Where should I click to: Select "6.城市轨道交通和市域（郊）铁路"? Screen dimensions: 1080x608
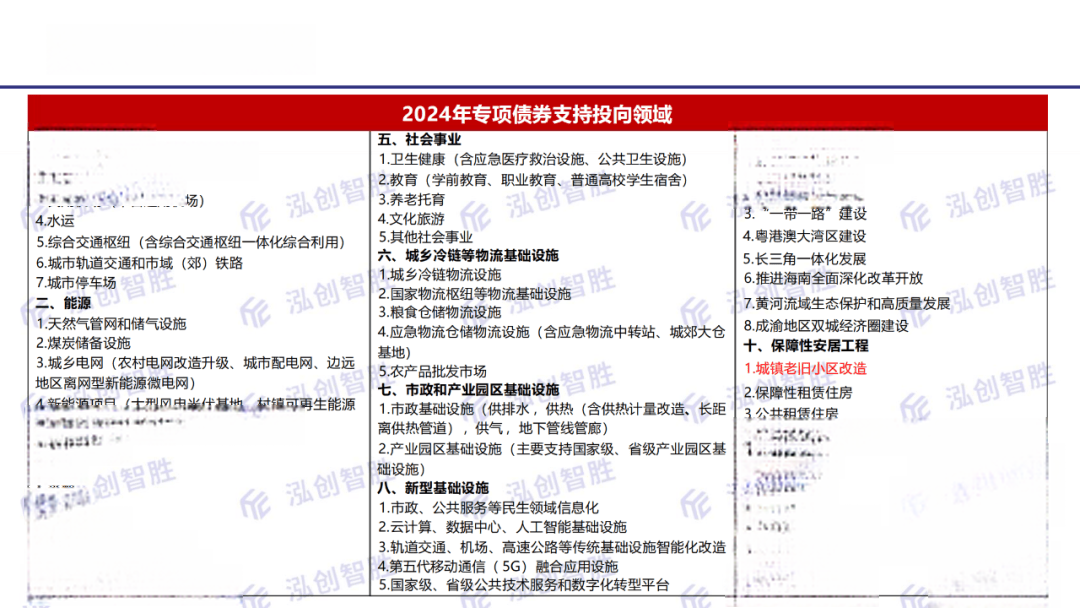[x=140, y=263]
